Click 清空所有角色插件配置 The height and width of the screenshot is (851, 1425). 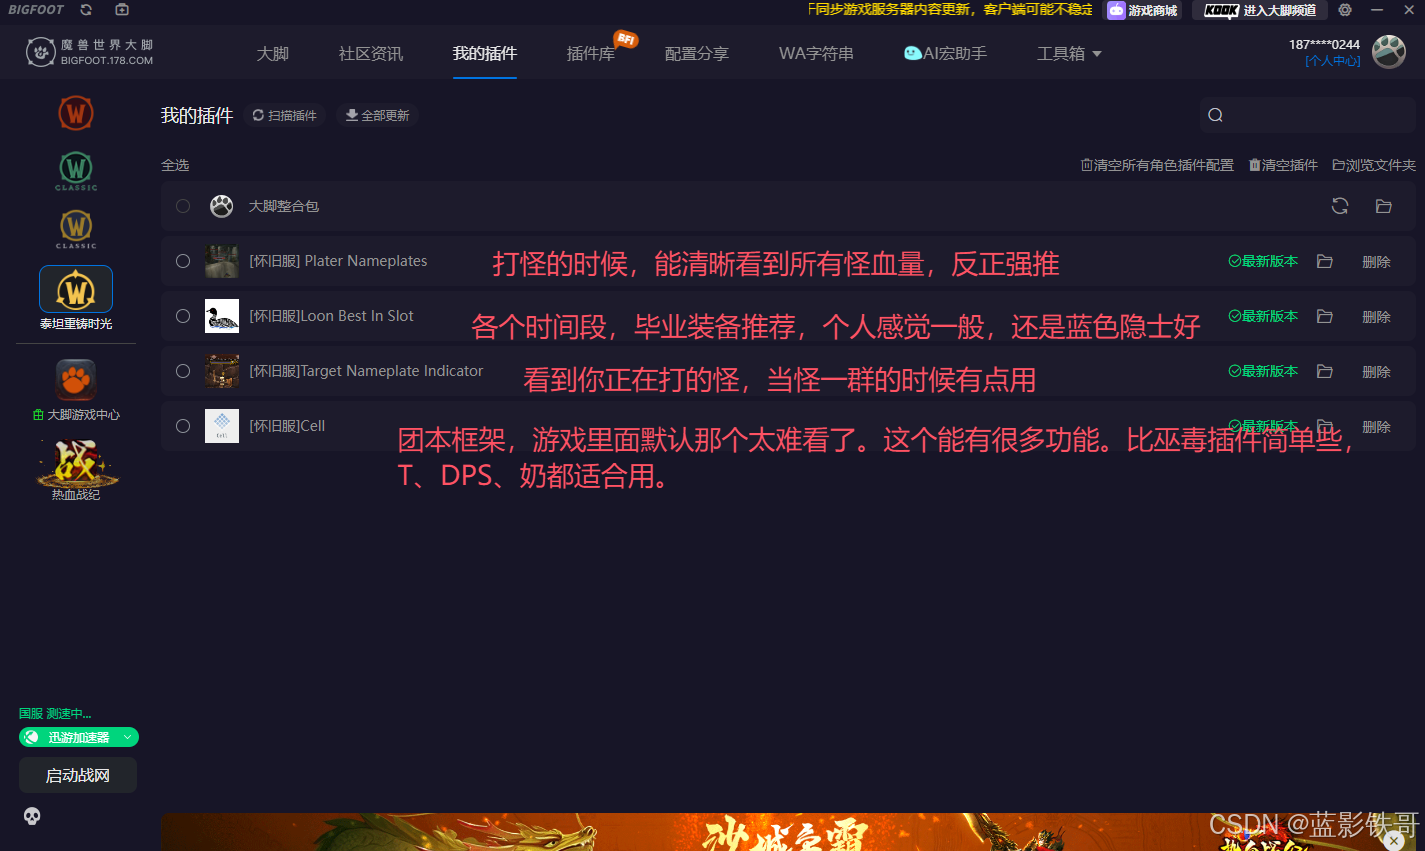(1157, 165)
